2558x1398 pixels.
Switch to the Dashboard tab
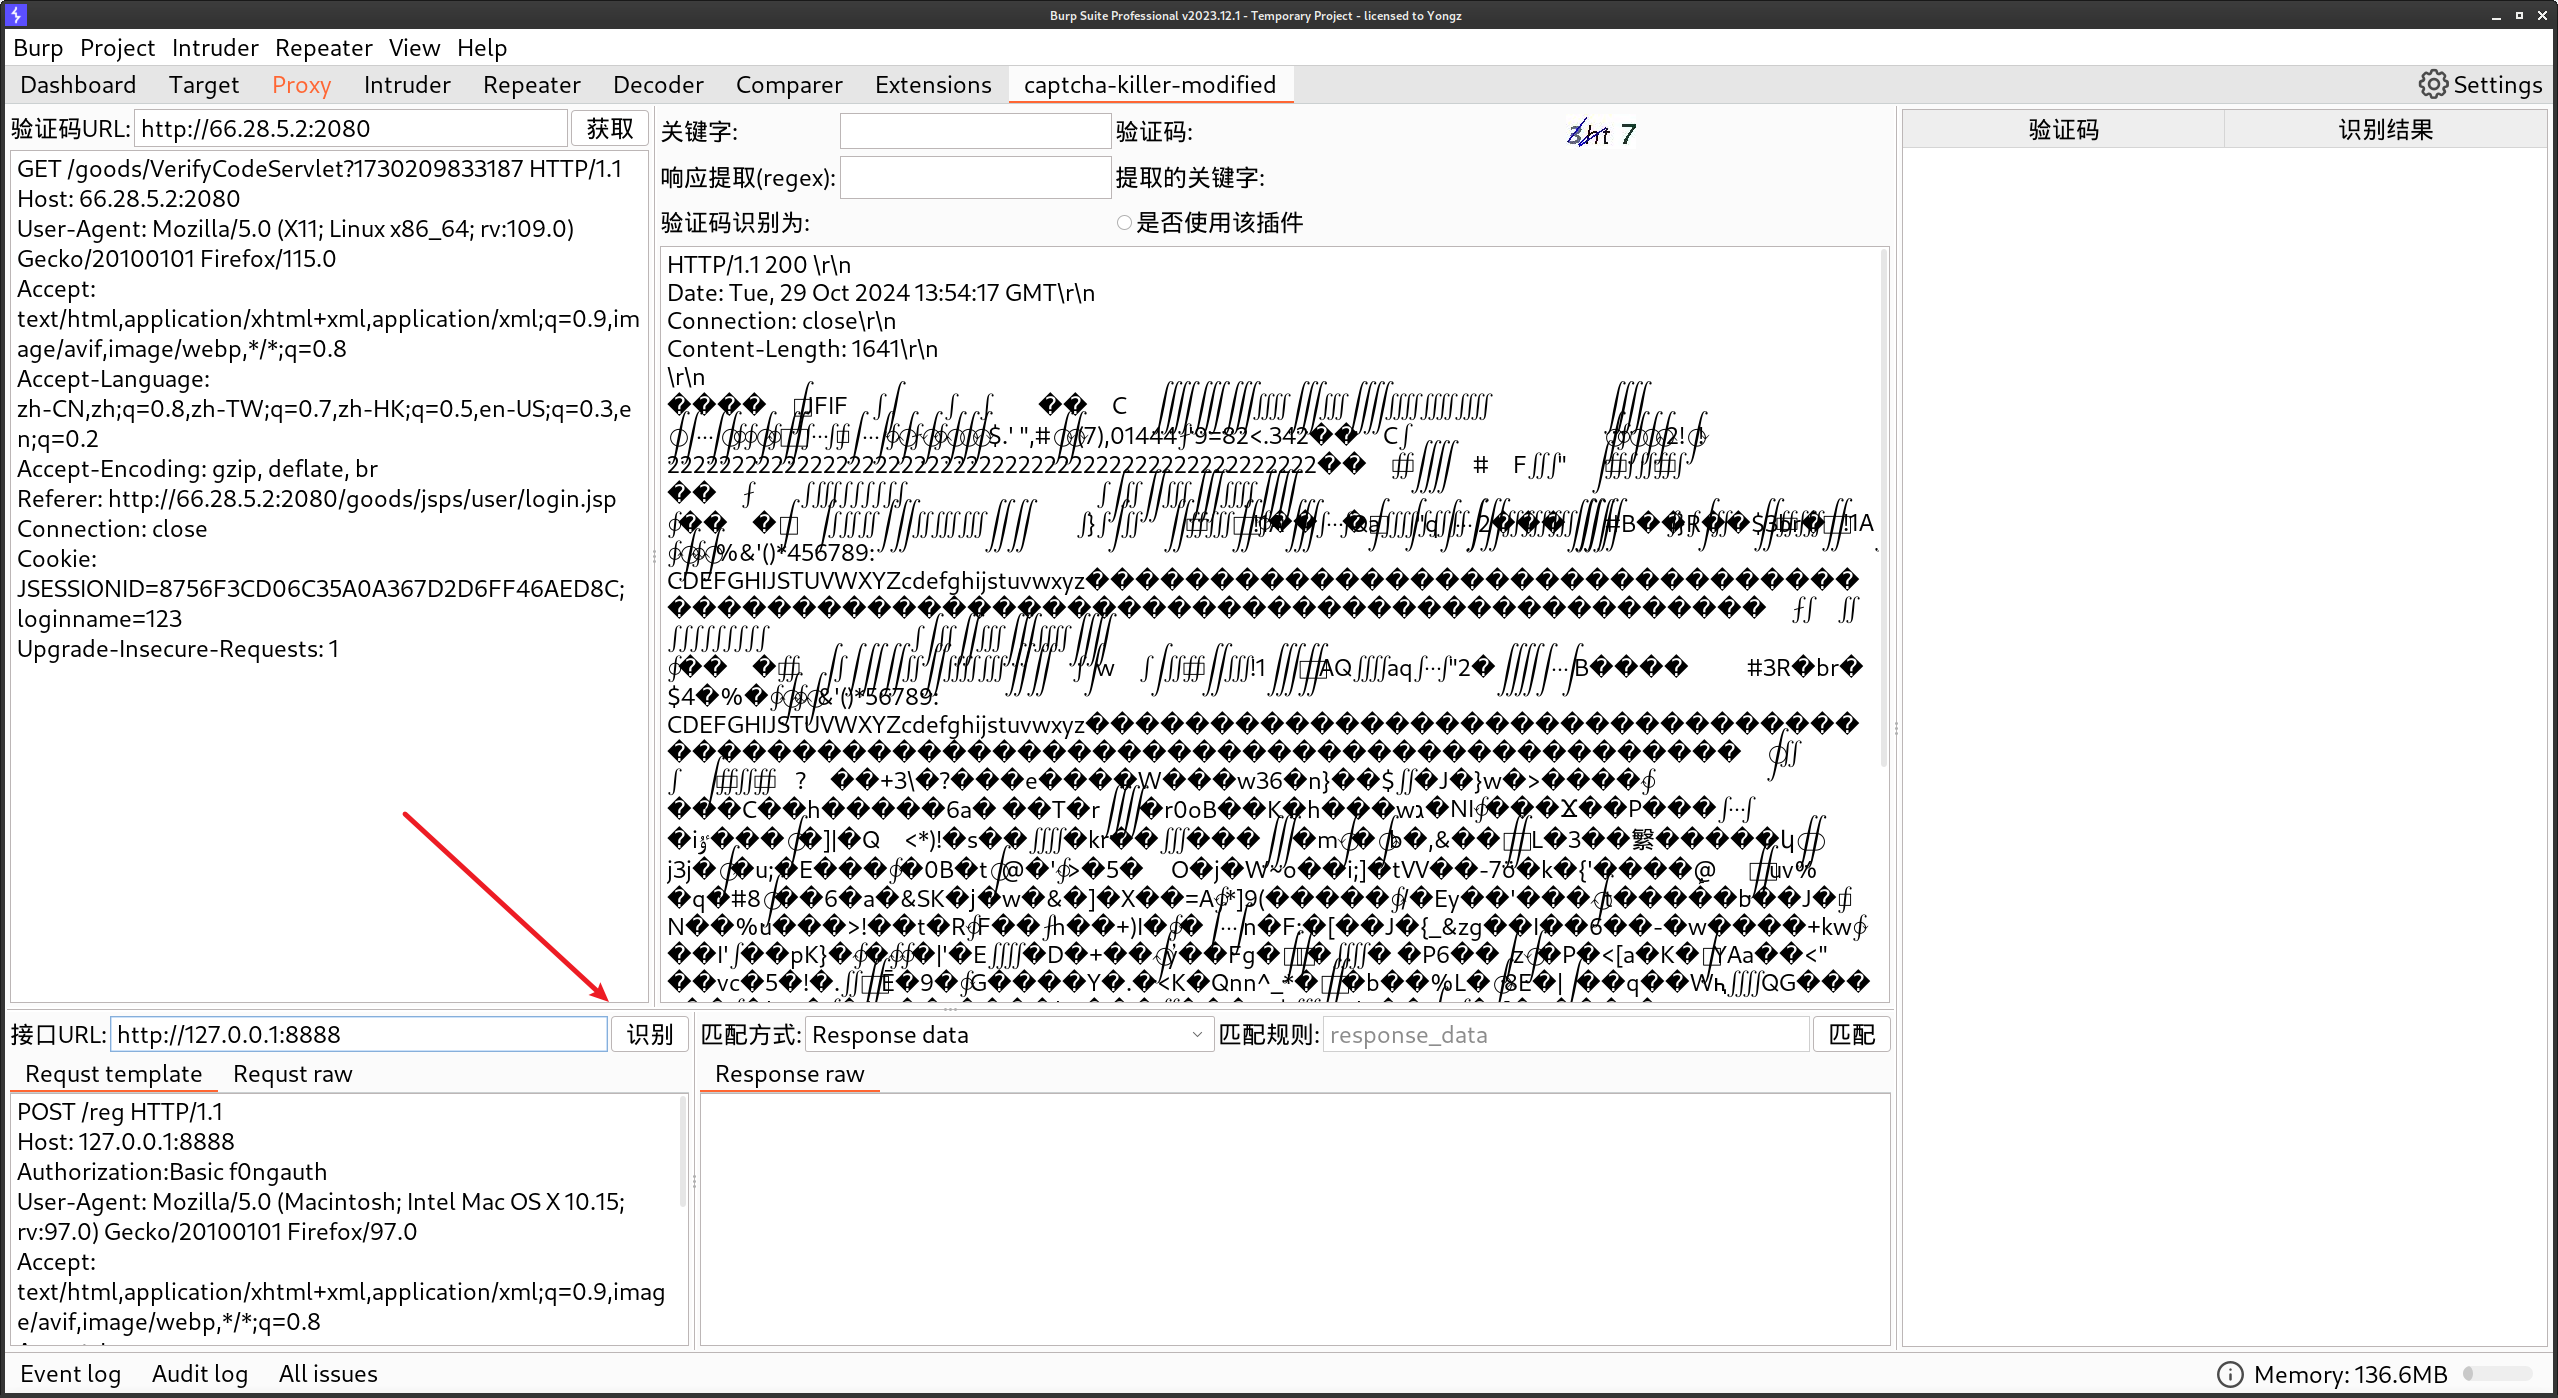point(78,85)
